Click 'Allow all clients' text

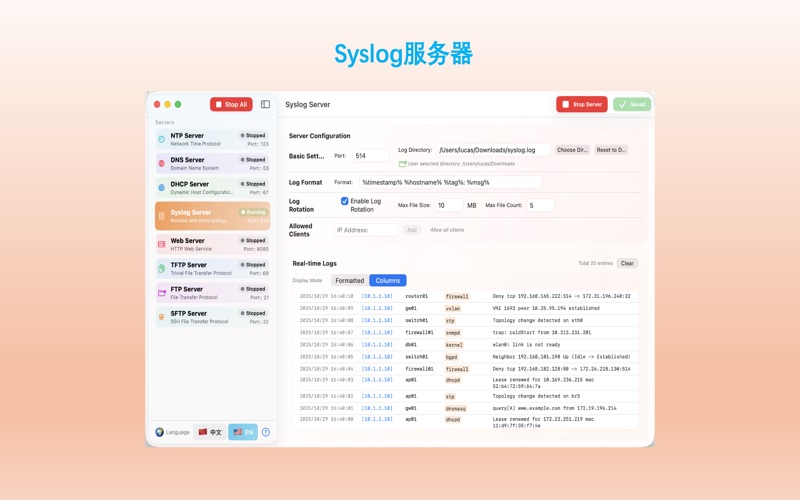(x=447, y=230)
